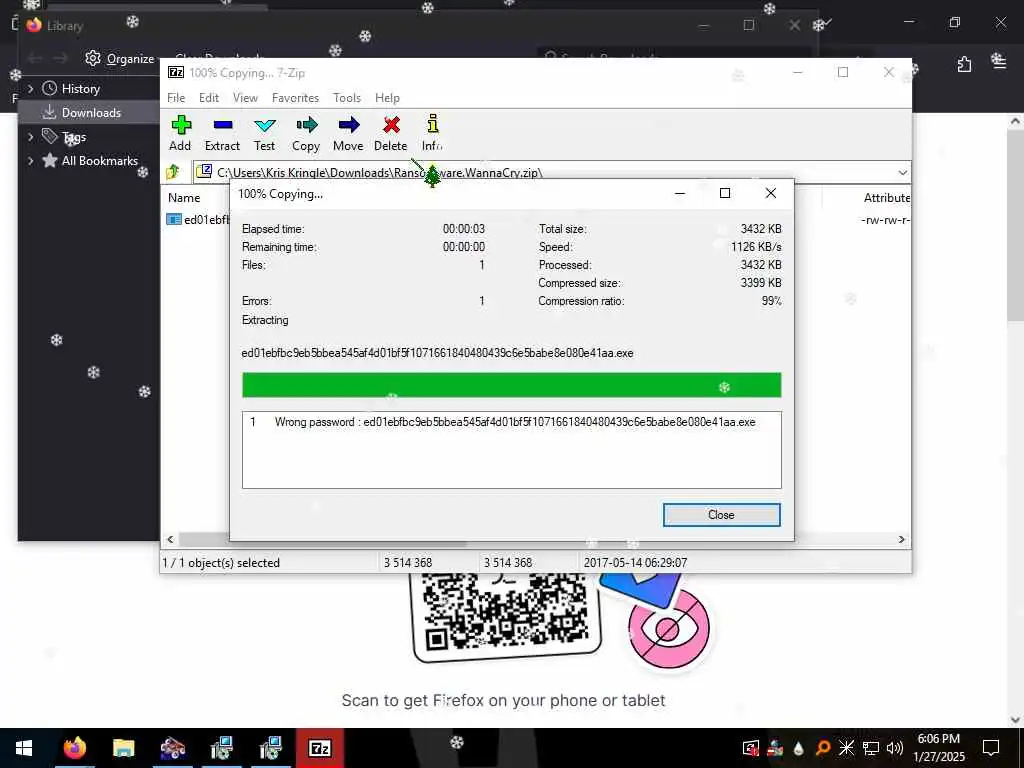This screenshot has width=1024, height=768.
Task: Expand the Tags tree item
Action: [x=30, y=136]
